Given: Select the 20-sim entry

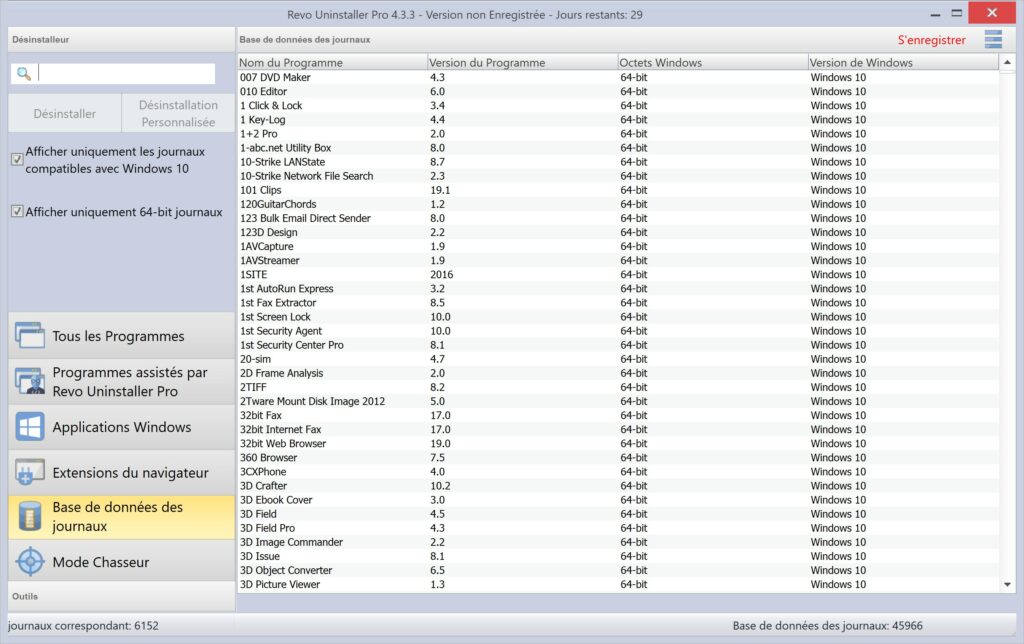Looking at the screenshot, I should click(618, 359).
